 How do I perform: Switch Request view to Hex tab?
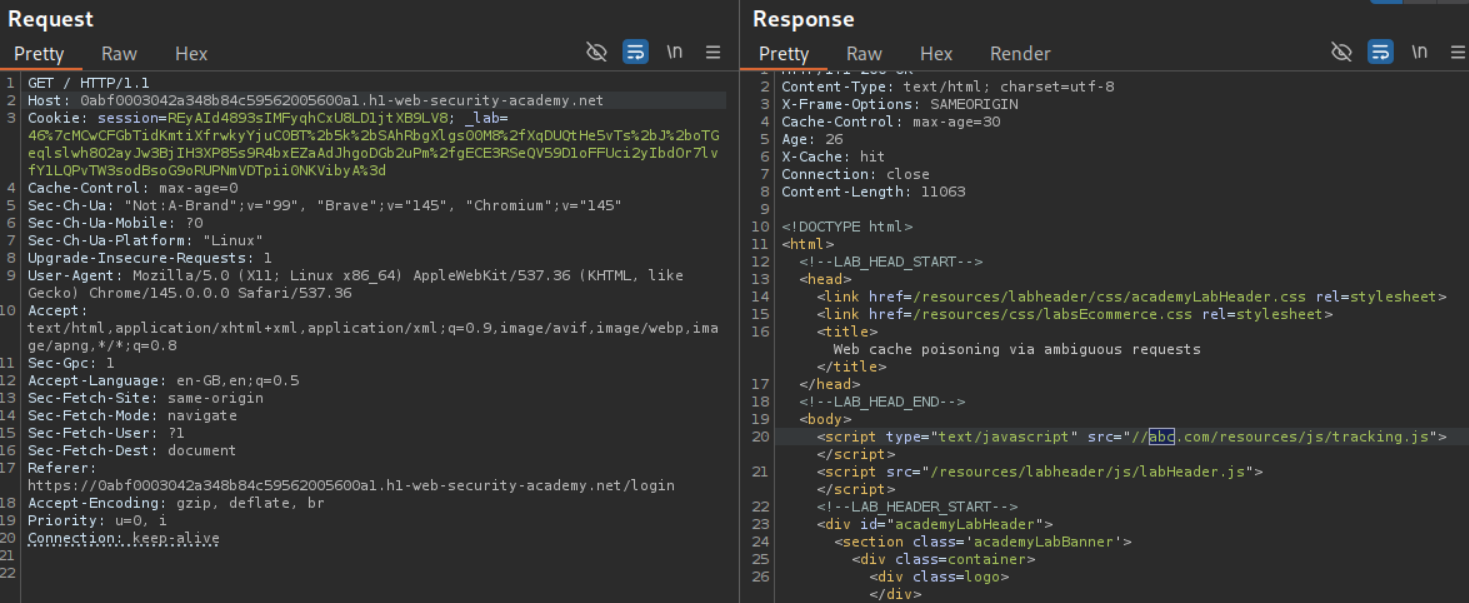pos(191,54)
